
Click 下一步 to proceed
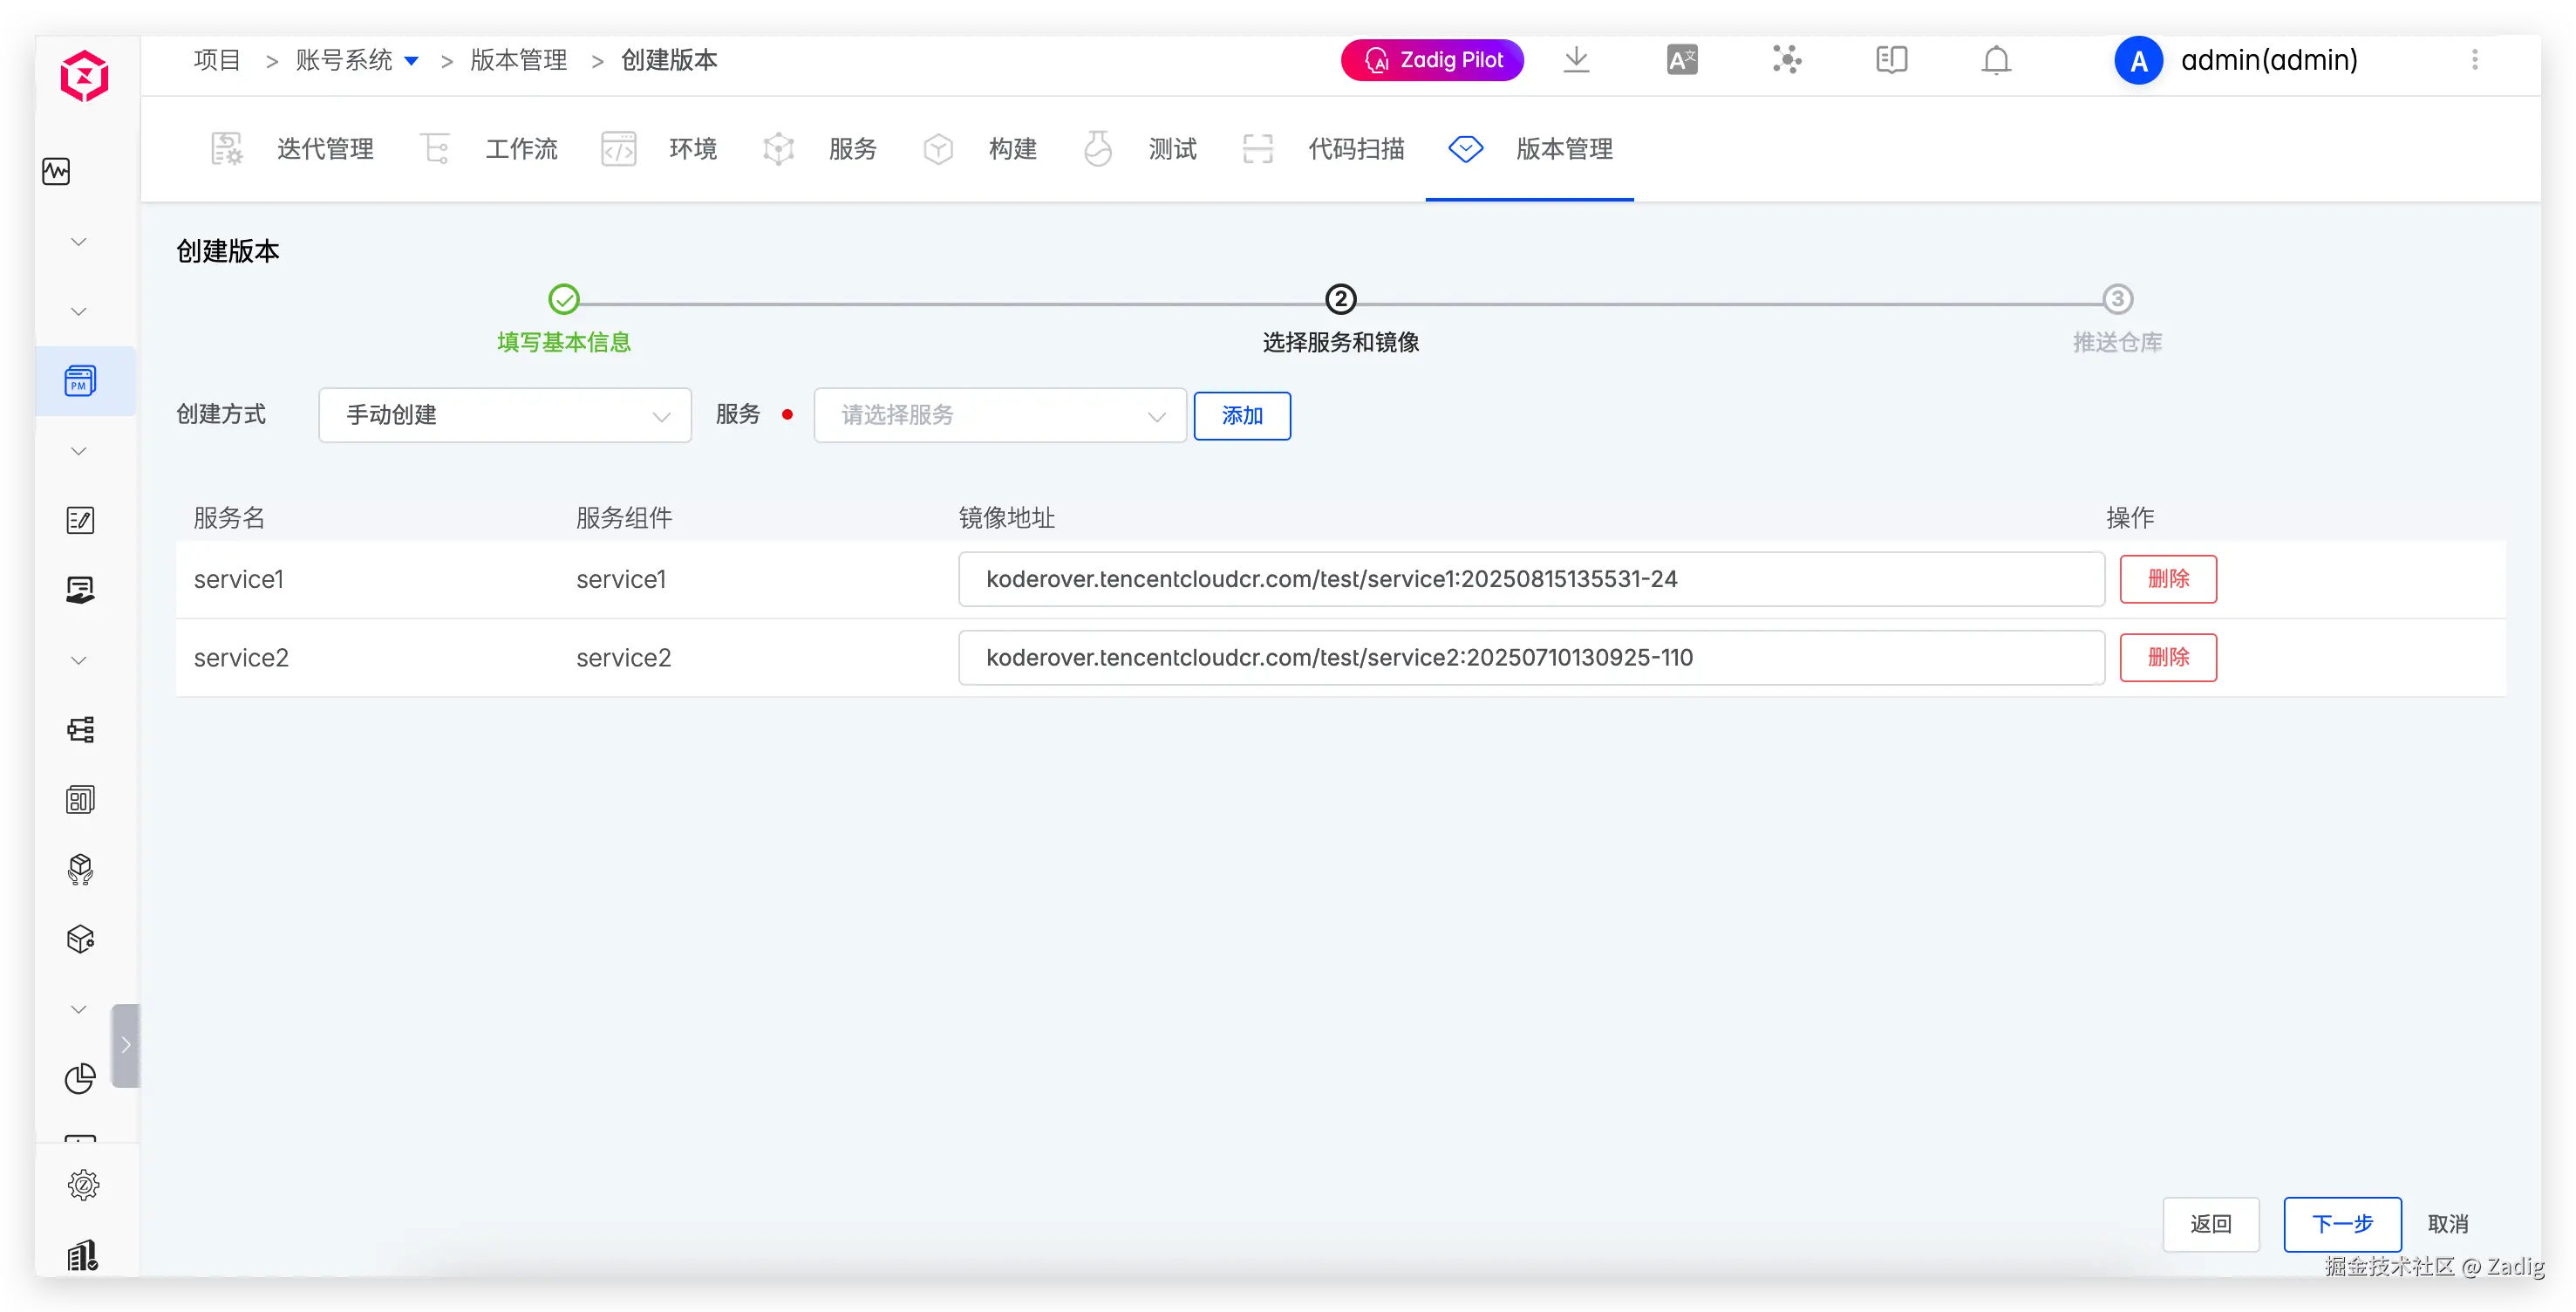pyautogui.click(x=2342, y=1224)
